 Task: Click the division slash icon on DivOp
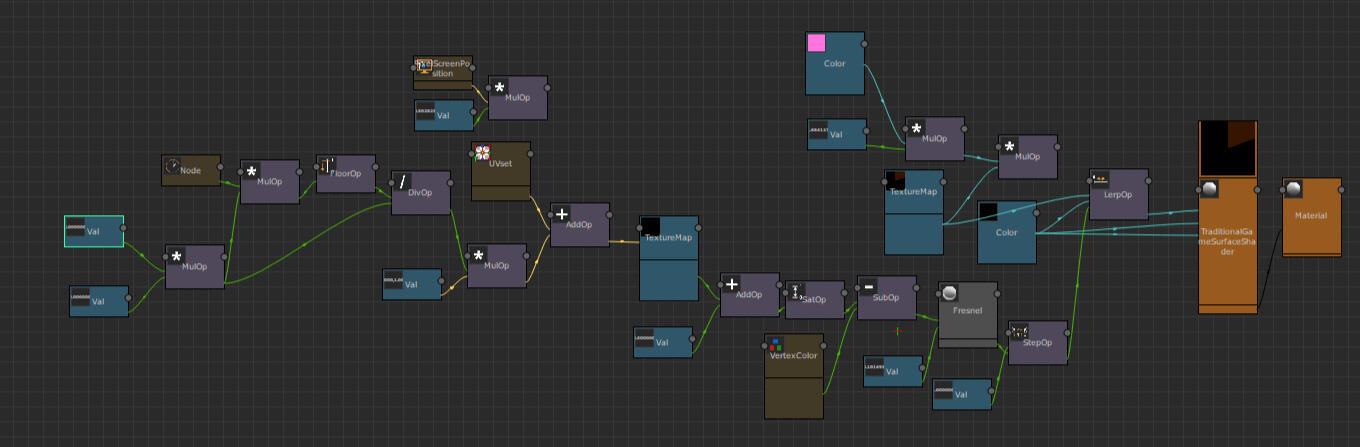[401, 181]
